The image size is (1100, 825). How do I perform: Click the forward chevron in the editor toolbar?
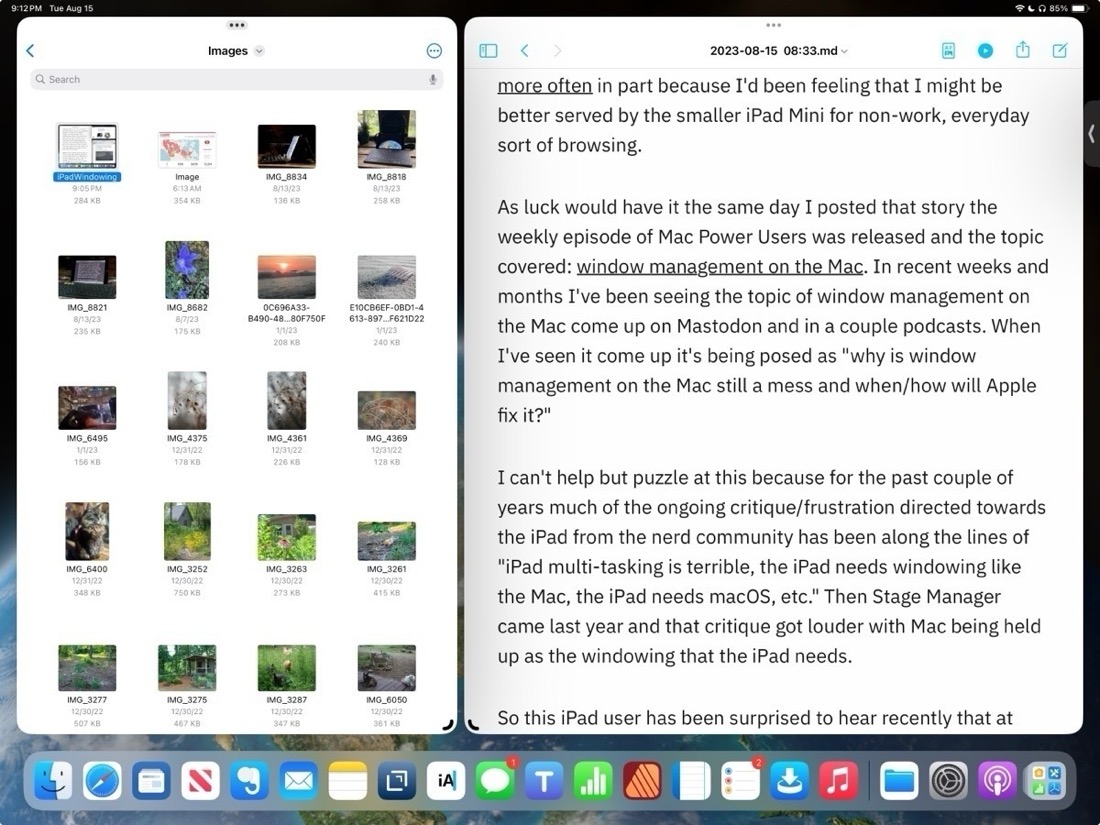point(557,50)
